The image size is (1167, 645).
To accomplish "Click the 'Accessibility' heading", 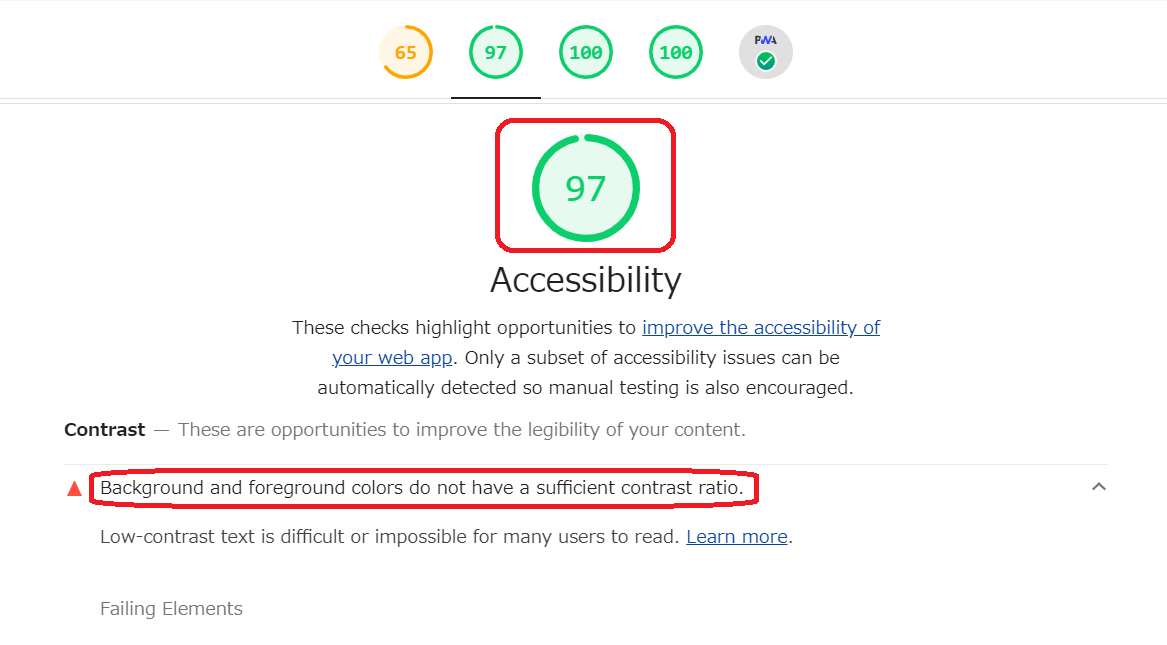I will 586,280.
